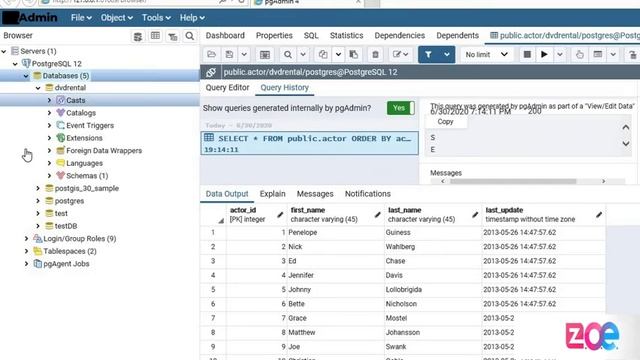This screenshot has width=640, height=360.
Task: Toggle the Yes switch for internal queries
Action: coord(401,108)
